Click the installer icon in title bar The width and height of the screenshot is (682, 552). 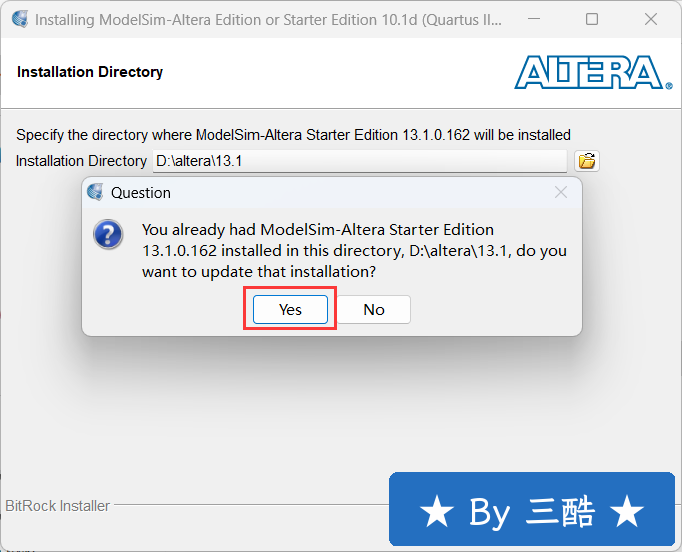point(20,19)
